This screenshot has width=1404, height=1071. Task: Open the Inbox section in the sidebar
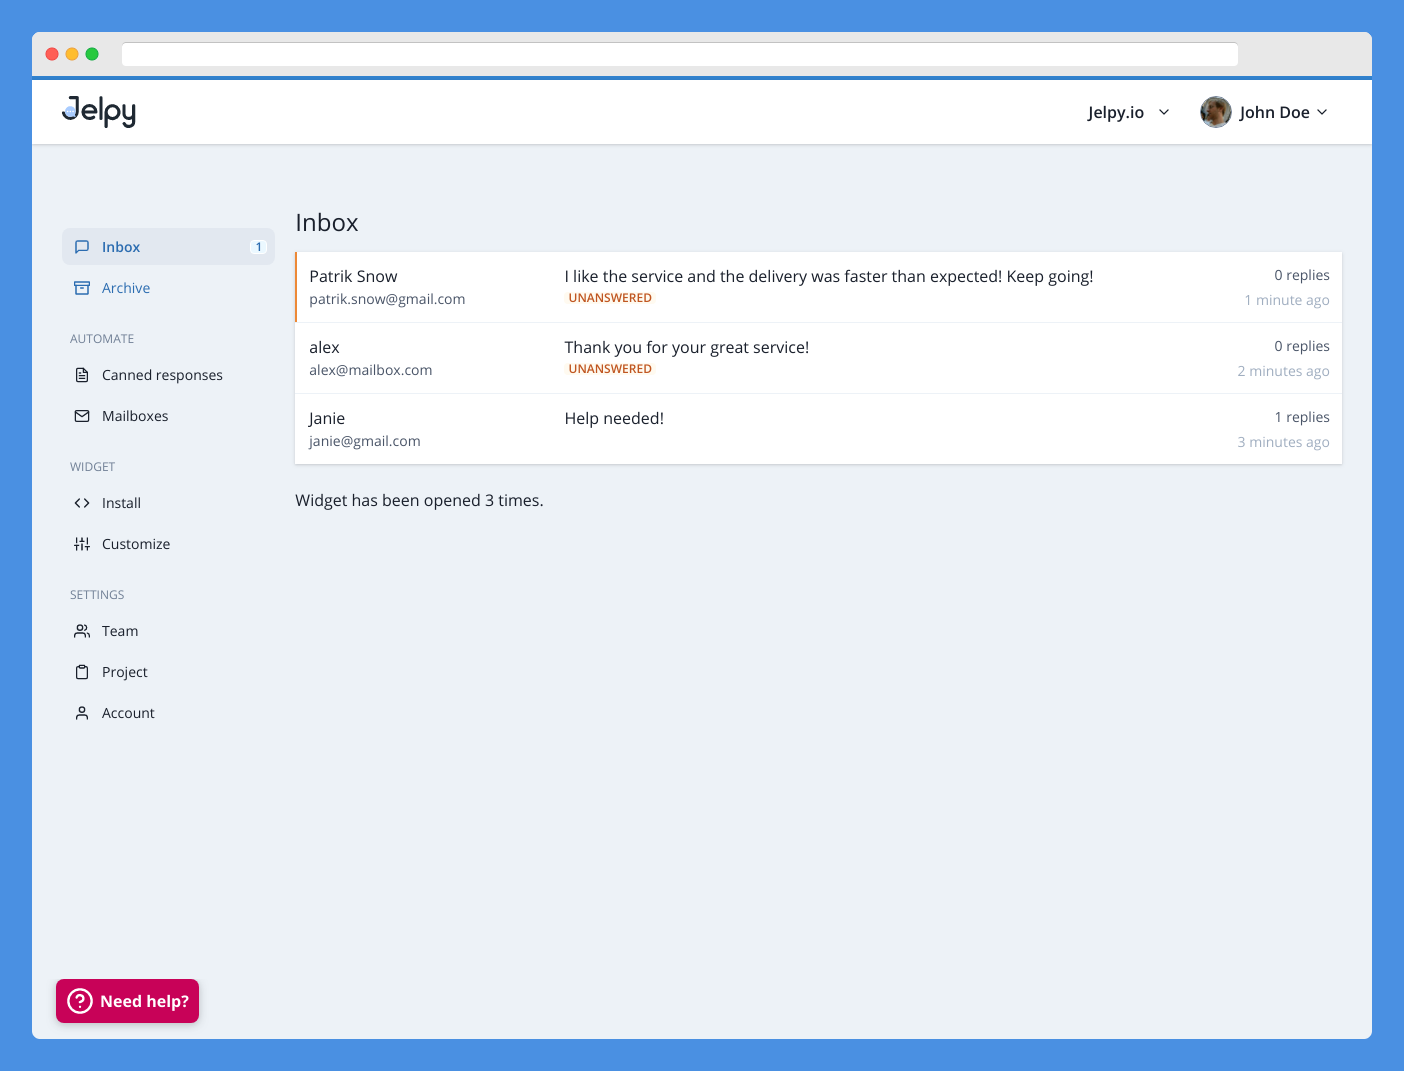pos(168,247)
